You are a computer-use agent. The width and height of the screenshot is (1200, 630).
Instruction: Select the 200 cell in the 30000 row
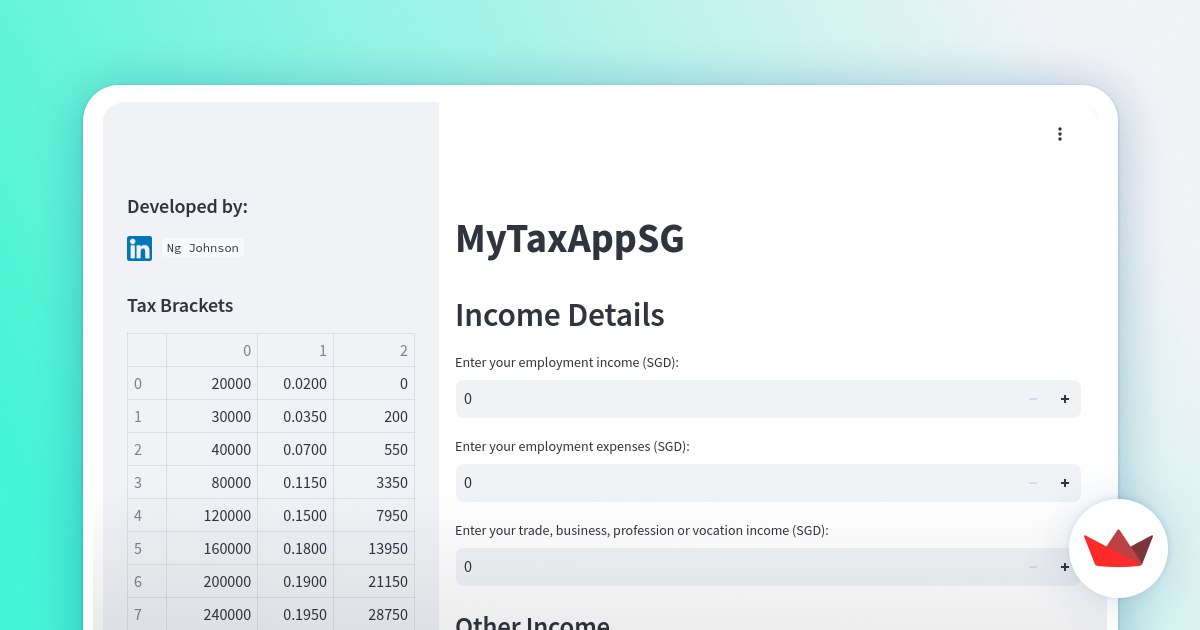tap(374, 417)
